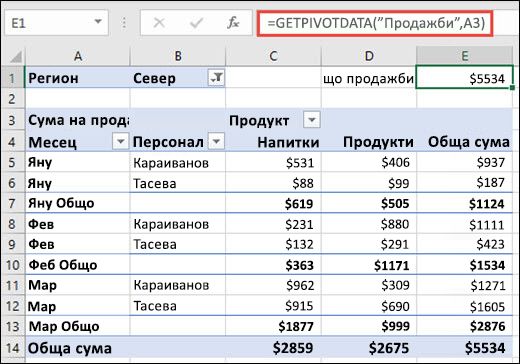Click the $88 cell

coord(273,183)
